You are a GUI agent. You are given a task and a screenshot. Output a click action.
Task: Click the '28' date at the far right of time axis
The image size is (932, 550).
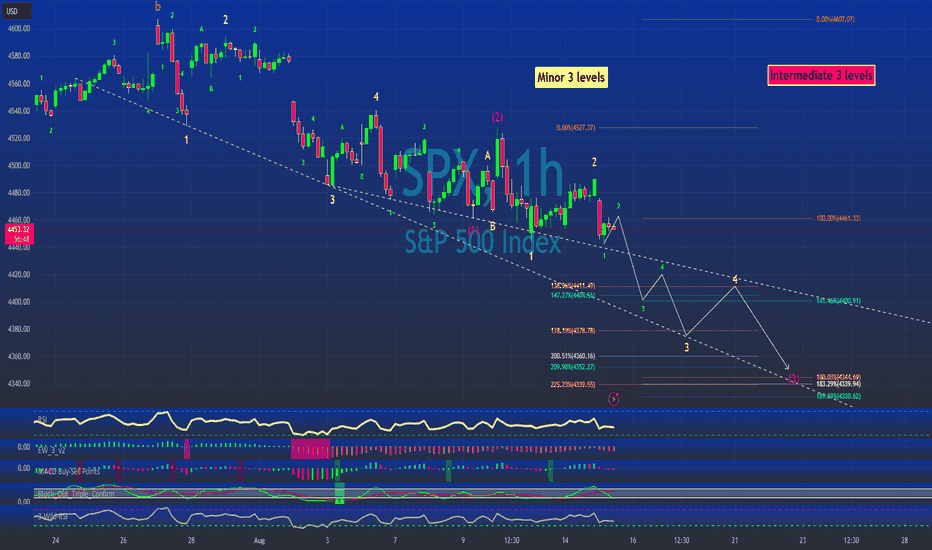coord(904,540)
